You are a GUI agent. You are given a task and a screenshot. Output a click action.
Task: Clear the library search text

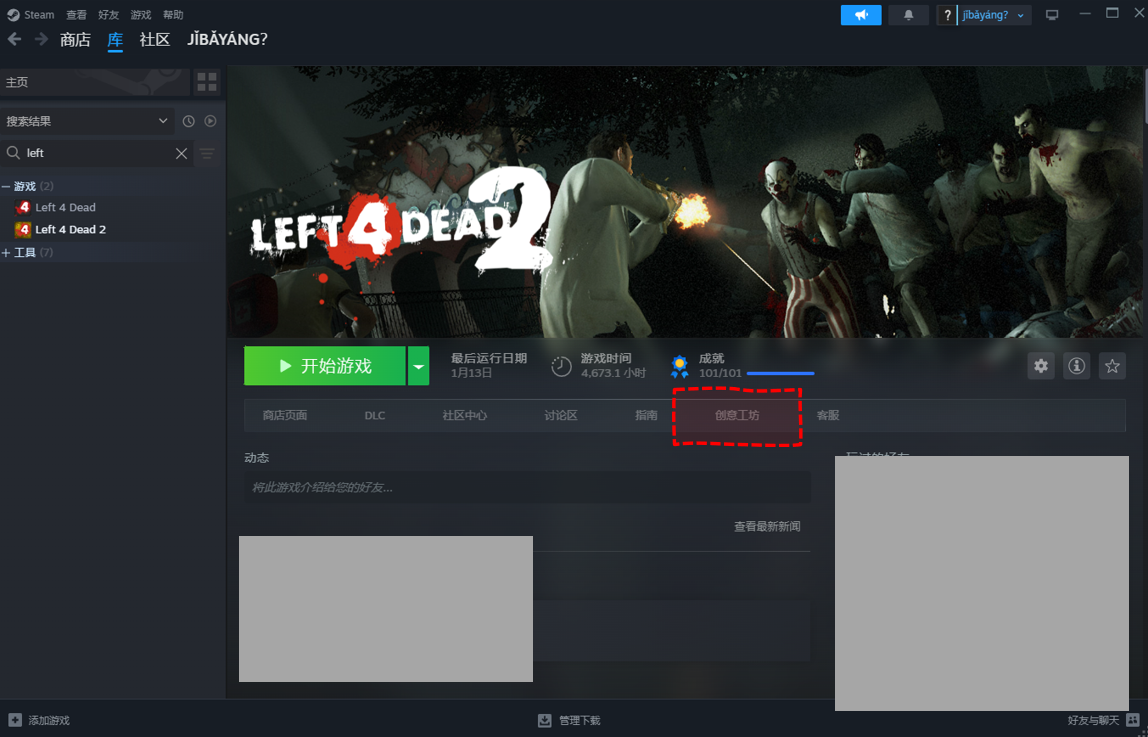[182, 153]
